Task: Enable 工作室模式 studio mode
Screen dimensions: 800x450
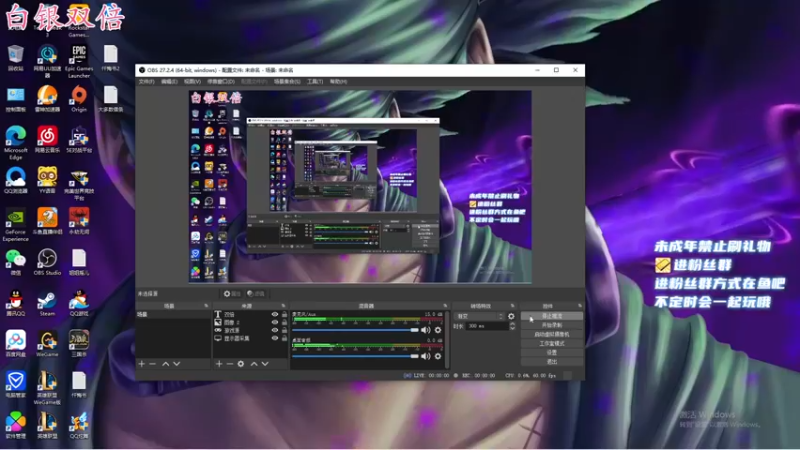Action: click(552, 344)
